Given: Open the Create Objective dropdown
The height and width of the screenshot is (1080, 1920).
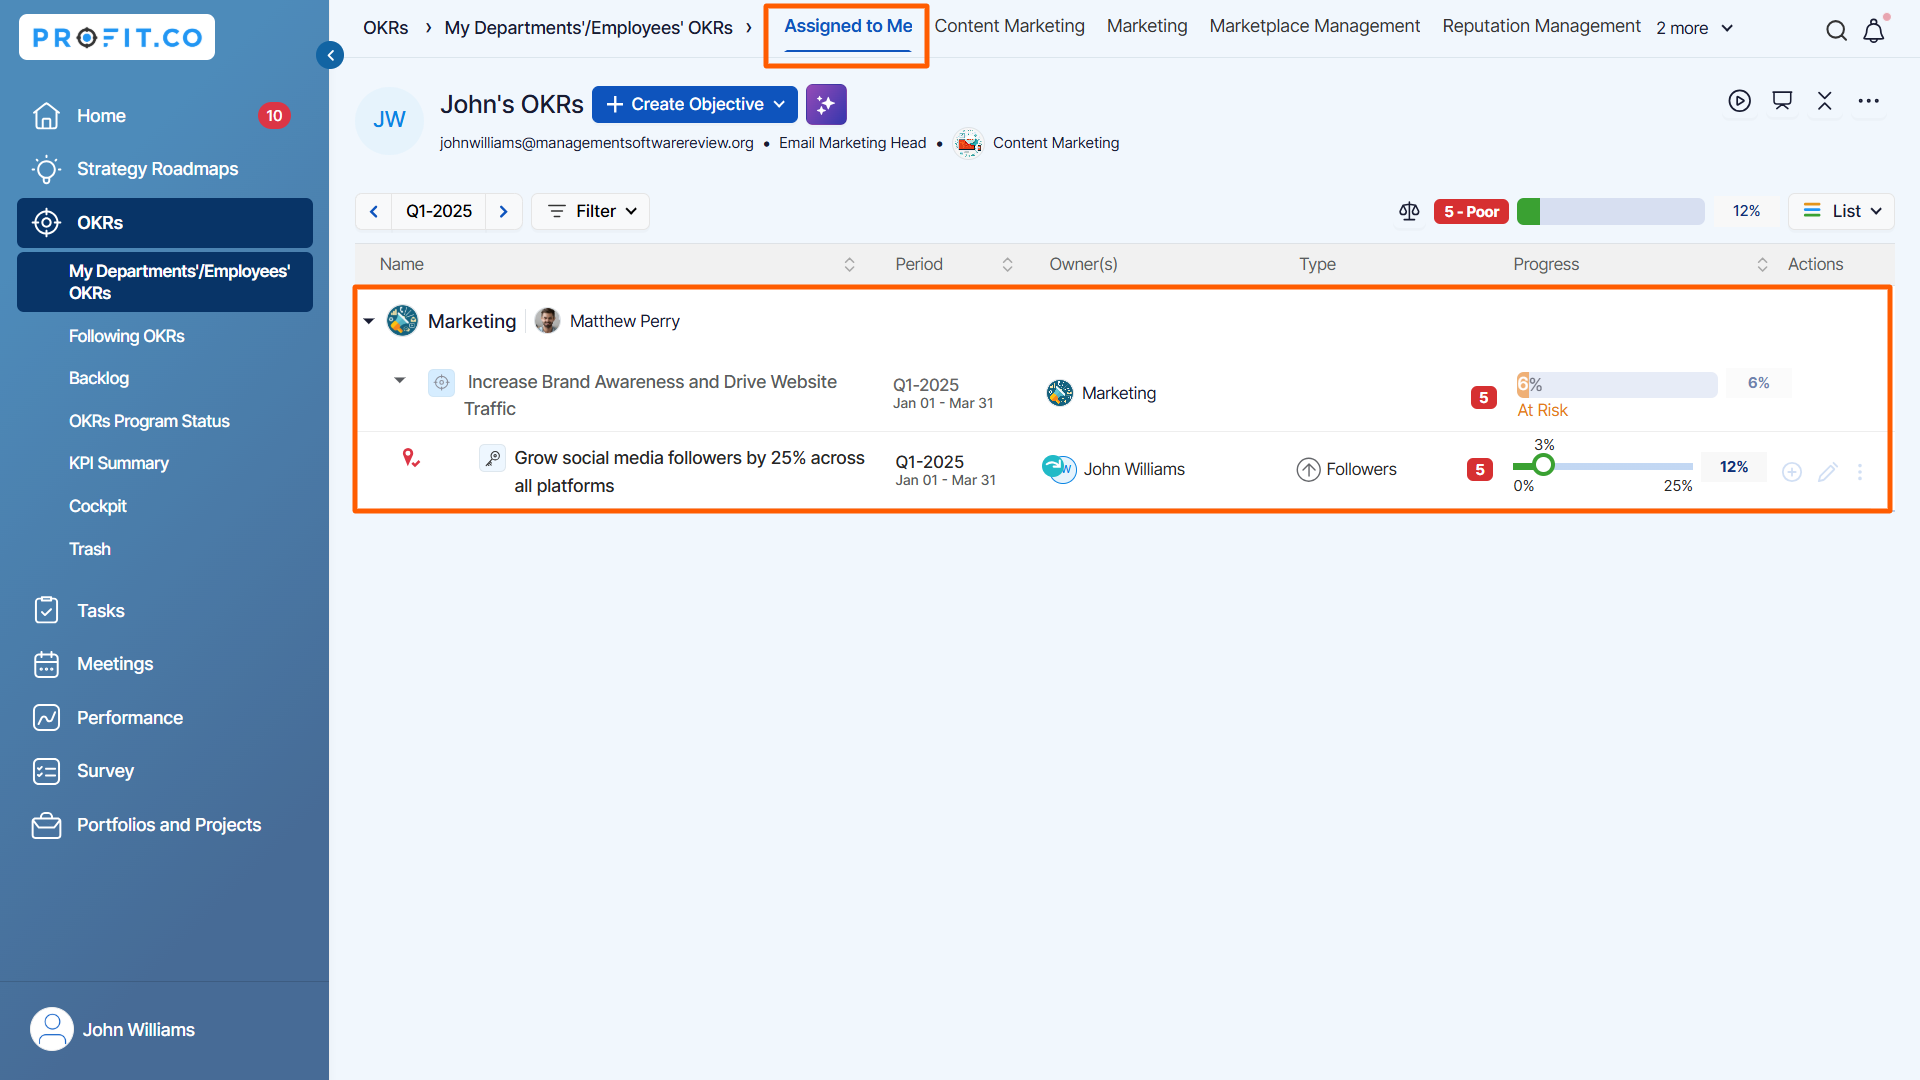Looking at the screenshot, I should tap(695, 104).
